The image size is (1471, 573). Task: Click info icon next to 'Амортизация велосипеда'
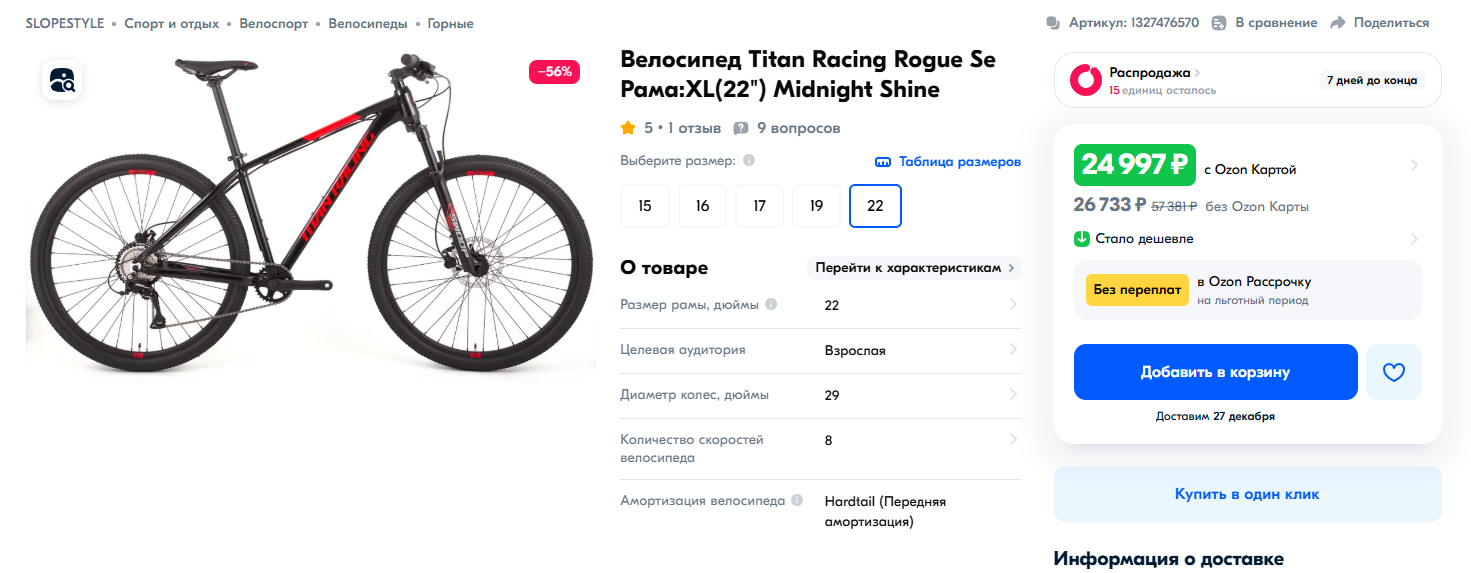[x=797, y=500]
